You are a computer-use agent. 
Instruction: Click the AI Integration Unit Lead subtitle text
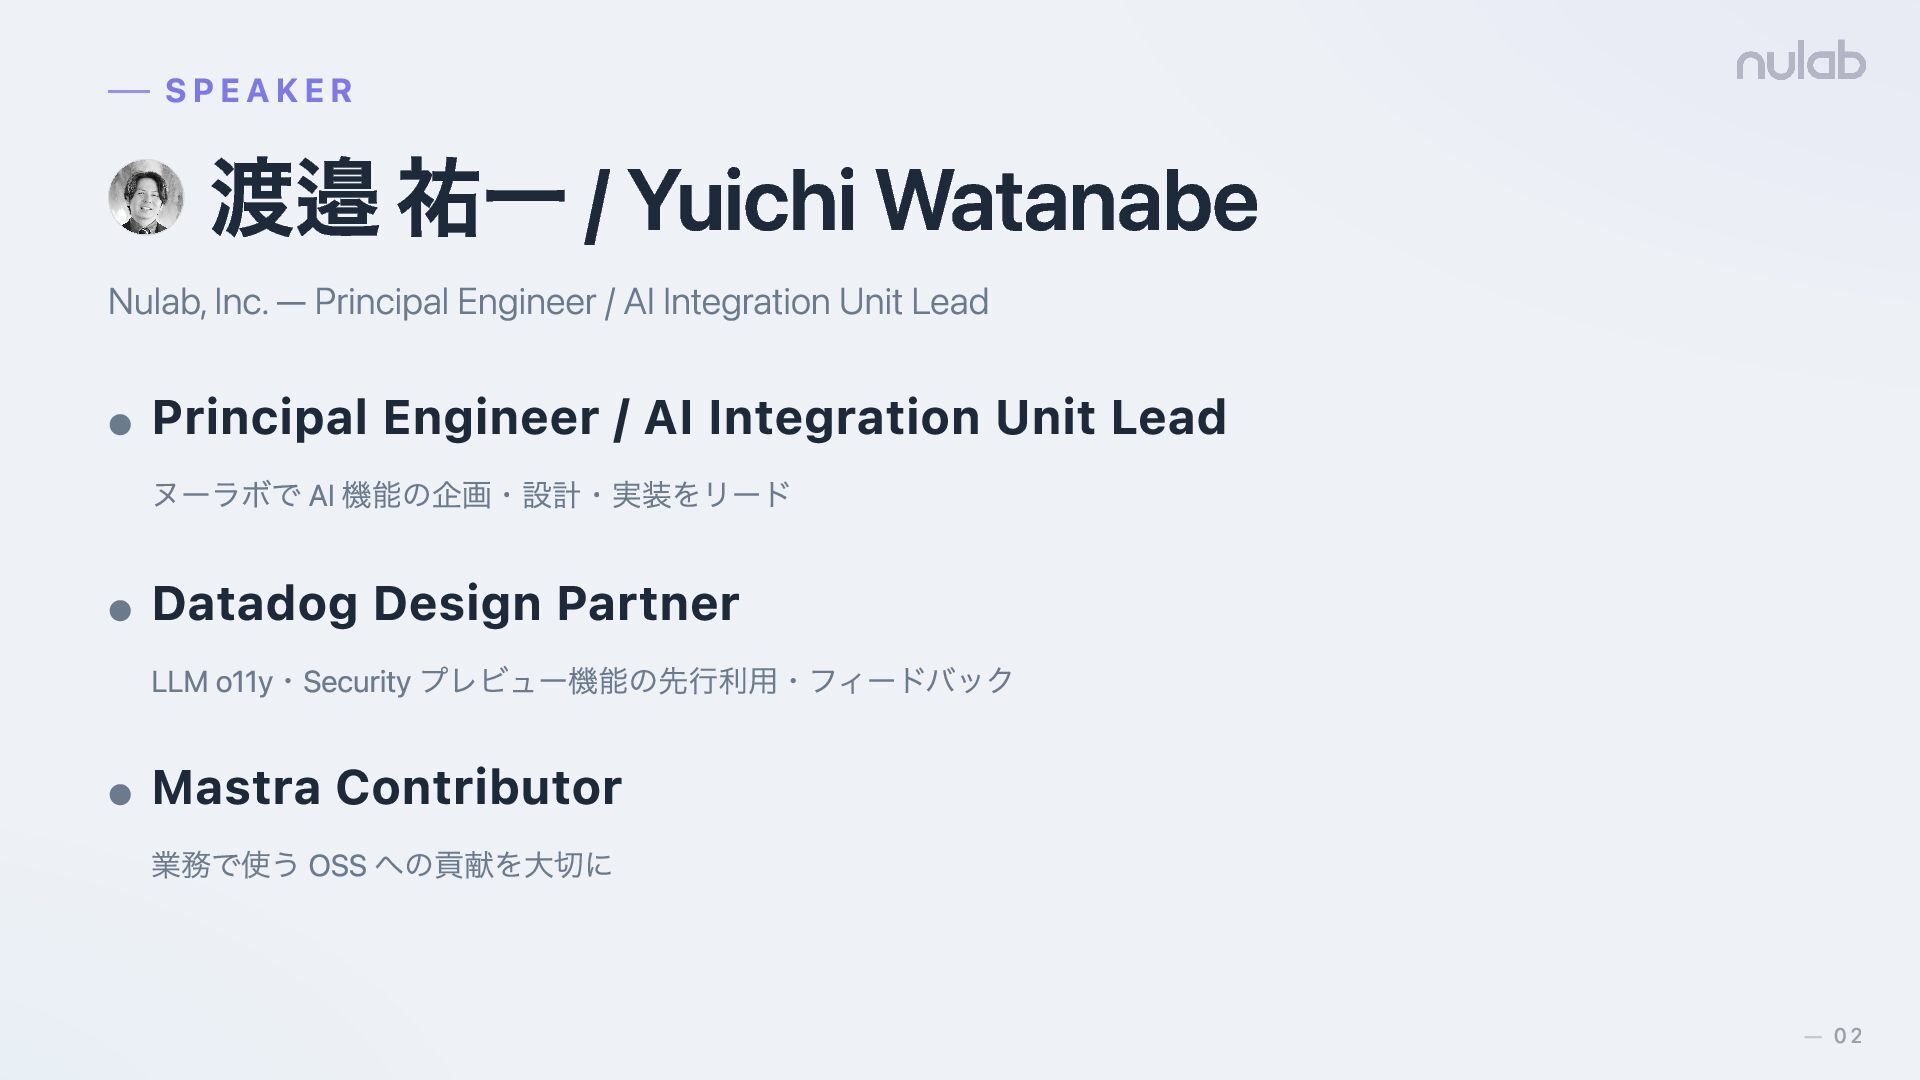click(x=806, y=302)
